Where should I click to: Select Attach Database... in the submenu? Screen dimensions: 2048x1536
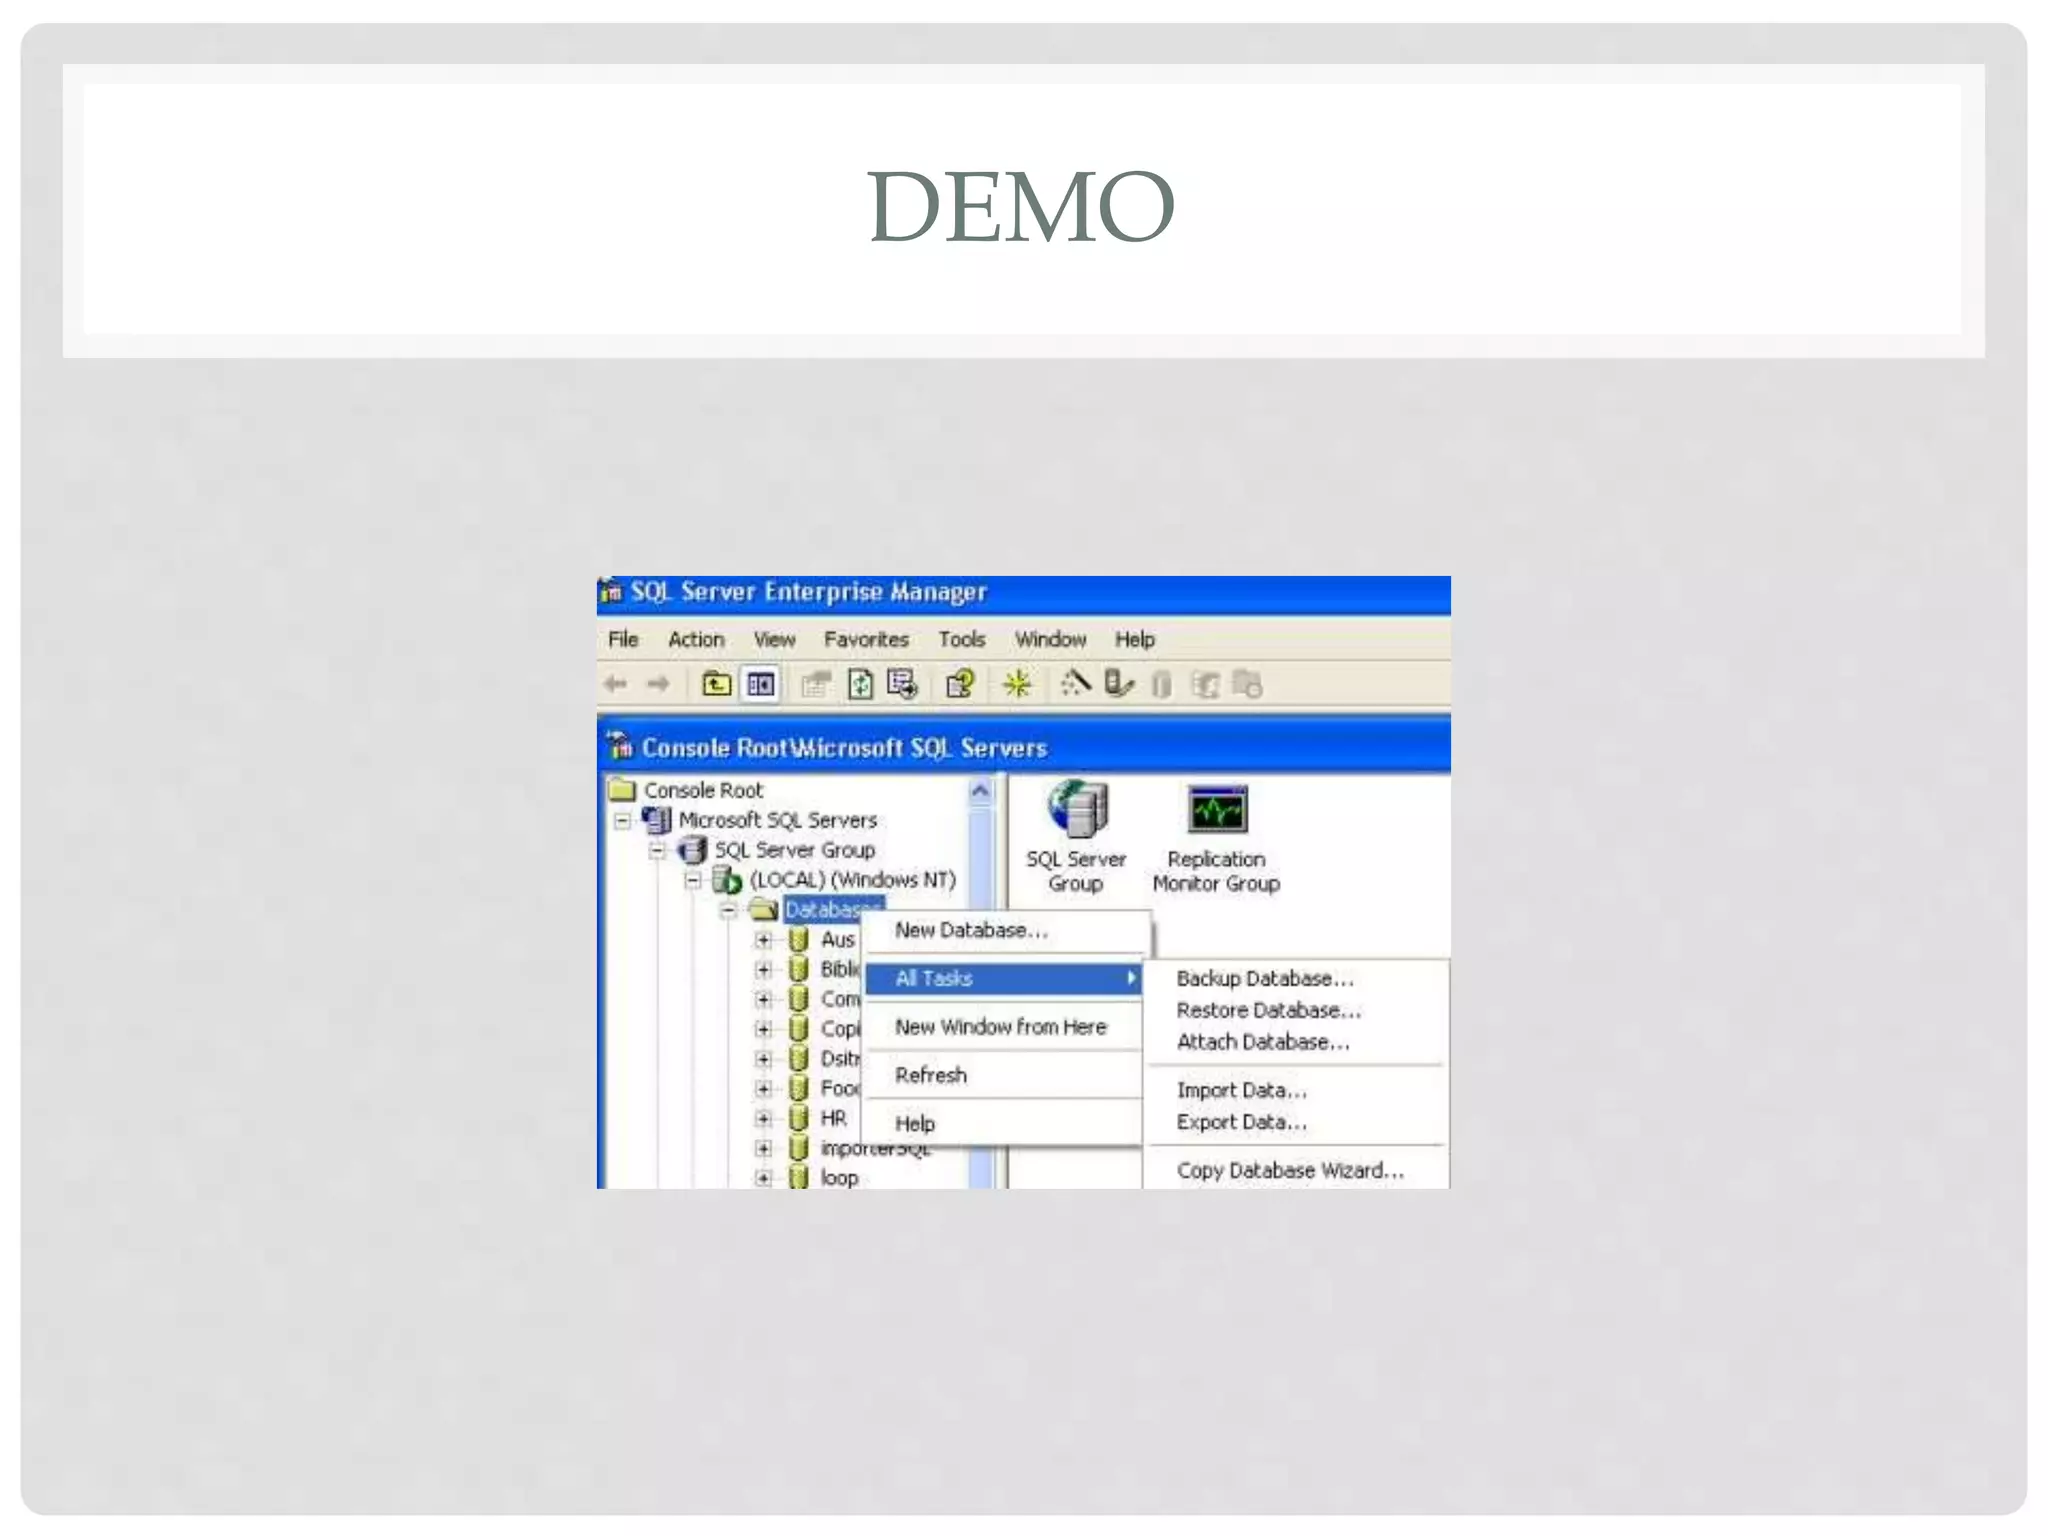1295,1042
